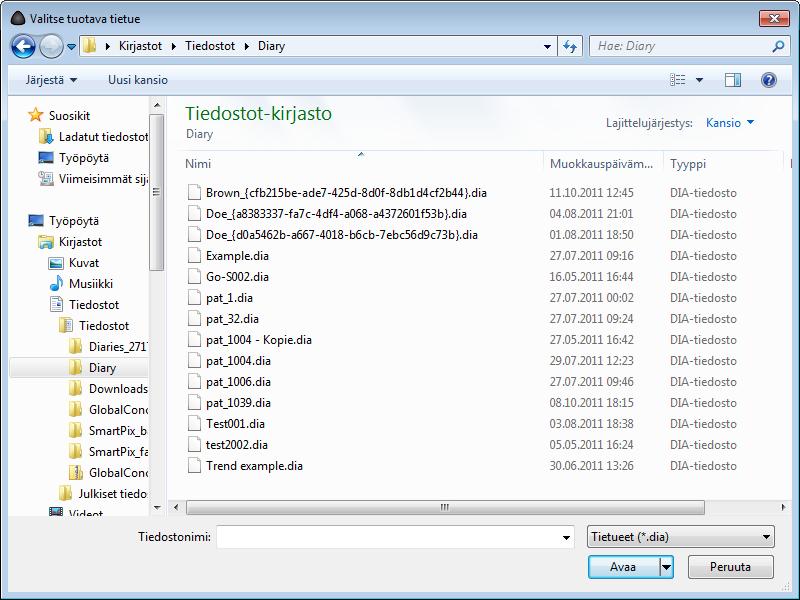Image resolution: width=800 pixels, height=600 pixels.
Task: Select the Diary folder in the tree
Action: coord(102,368)
